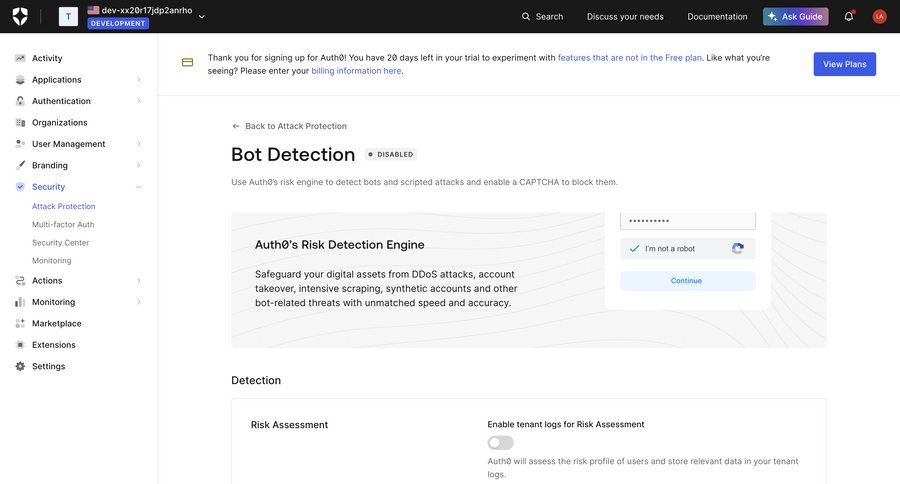
Task: Click Discuss your needs
Action: tap(625, 17)
